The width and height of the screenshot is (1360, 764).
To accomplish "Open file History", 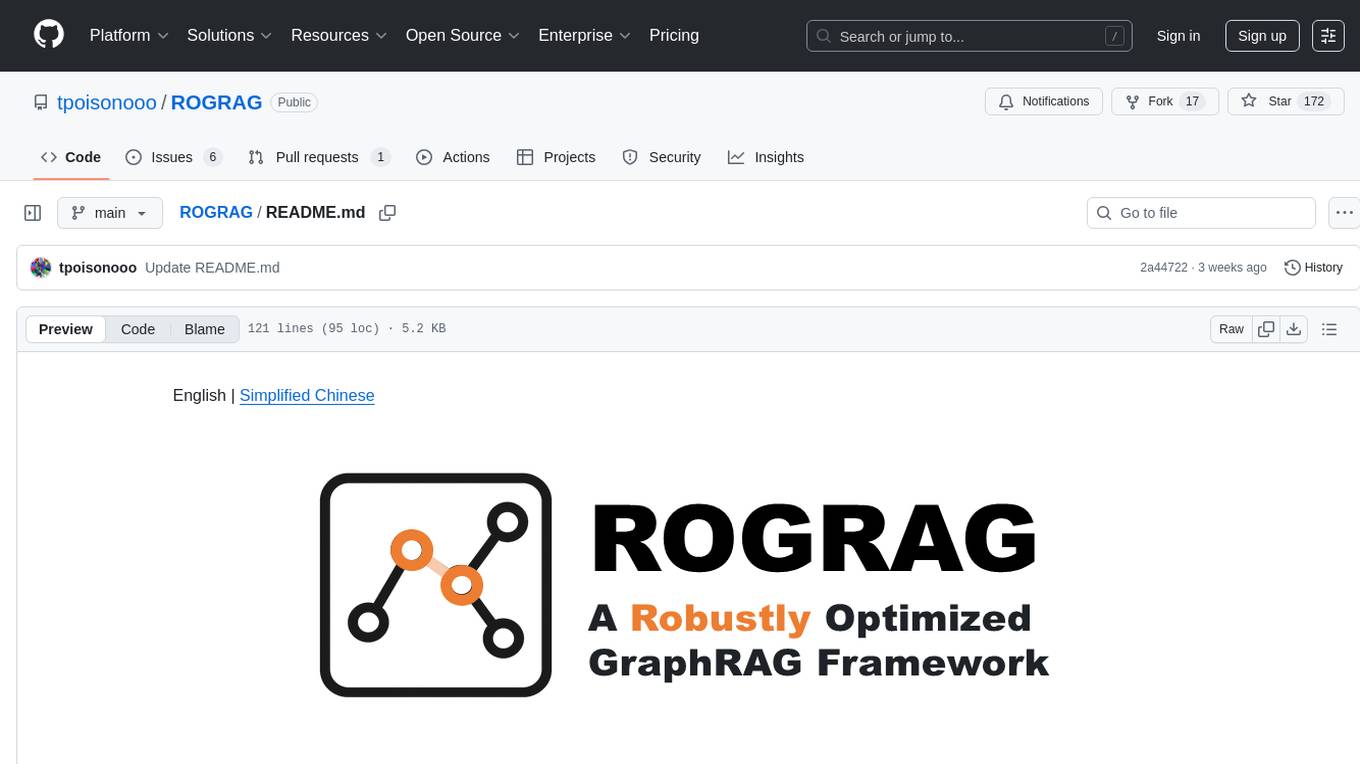I will click(x=1313, y=267).
